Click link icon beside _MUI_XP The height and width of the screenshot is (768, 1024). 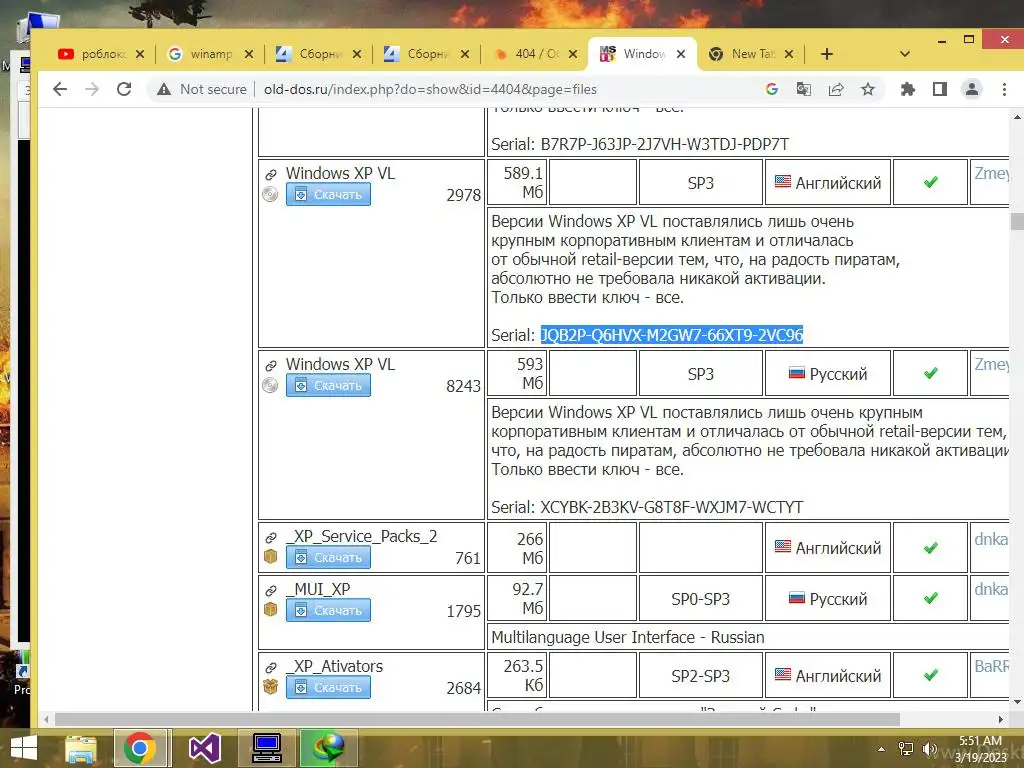click(270, 591)
